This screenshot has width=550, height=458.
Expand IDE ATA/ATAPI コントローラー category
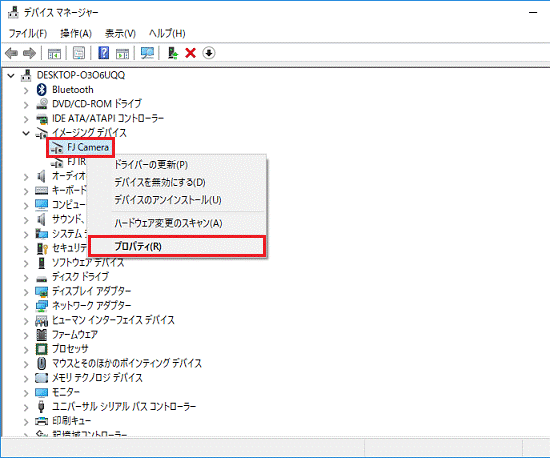[x=26, y=119]
